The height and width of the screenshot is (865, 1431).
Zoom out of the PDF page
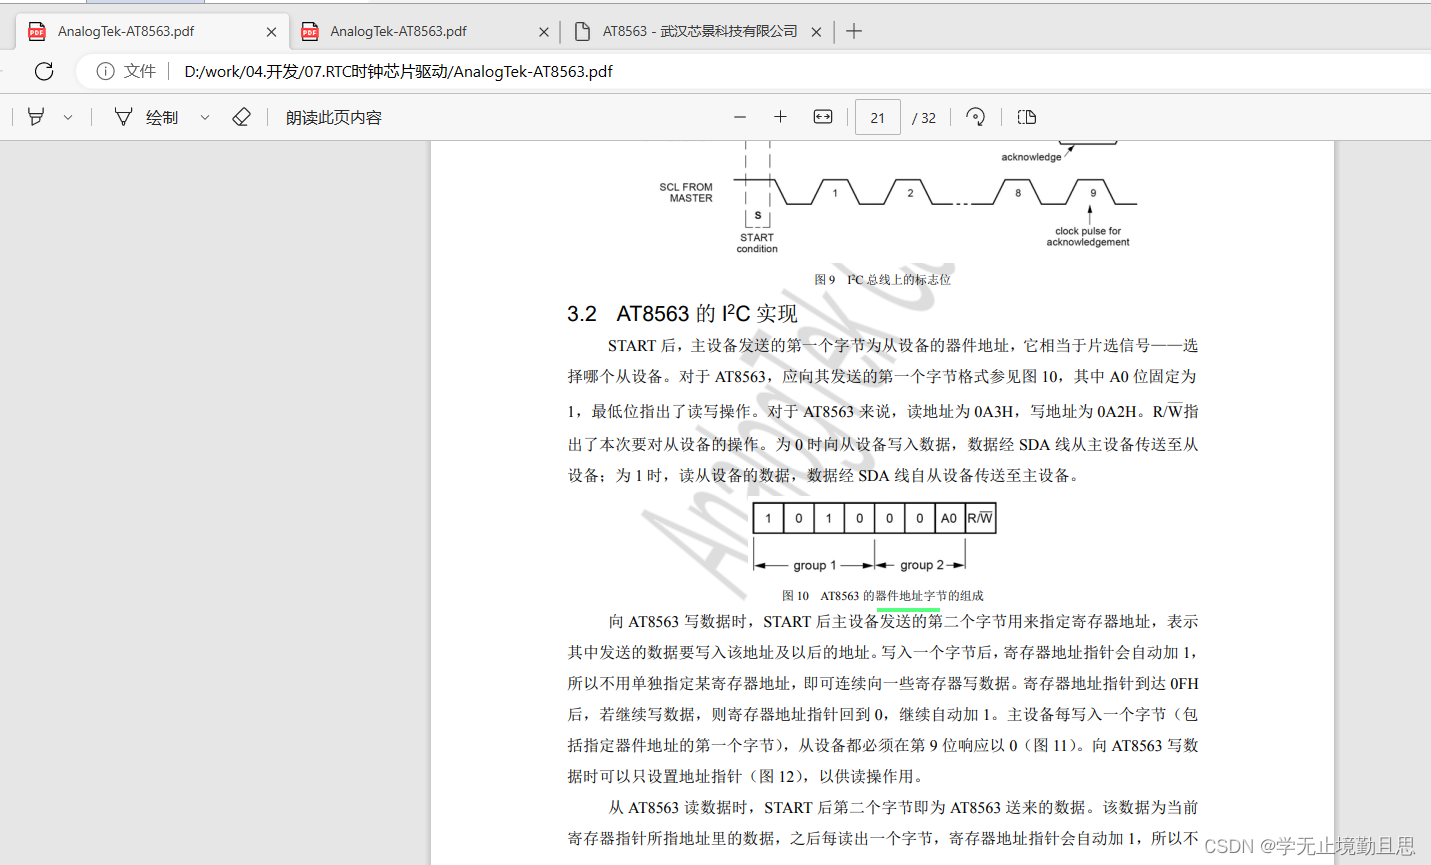click(x=739, y=117)
